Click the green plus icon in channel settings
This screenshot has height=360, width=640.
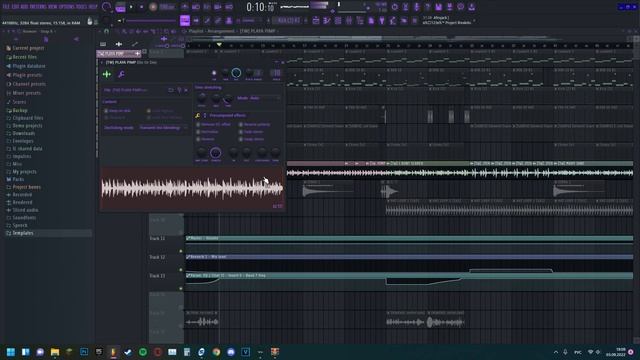(107, 74)
